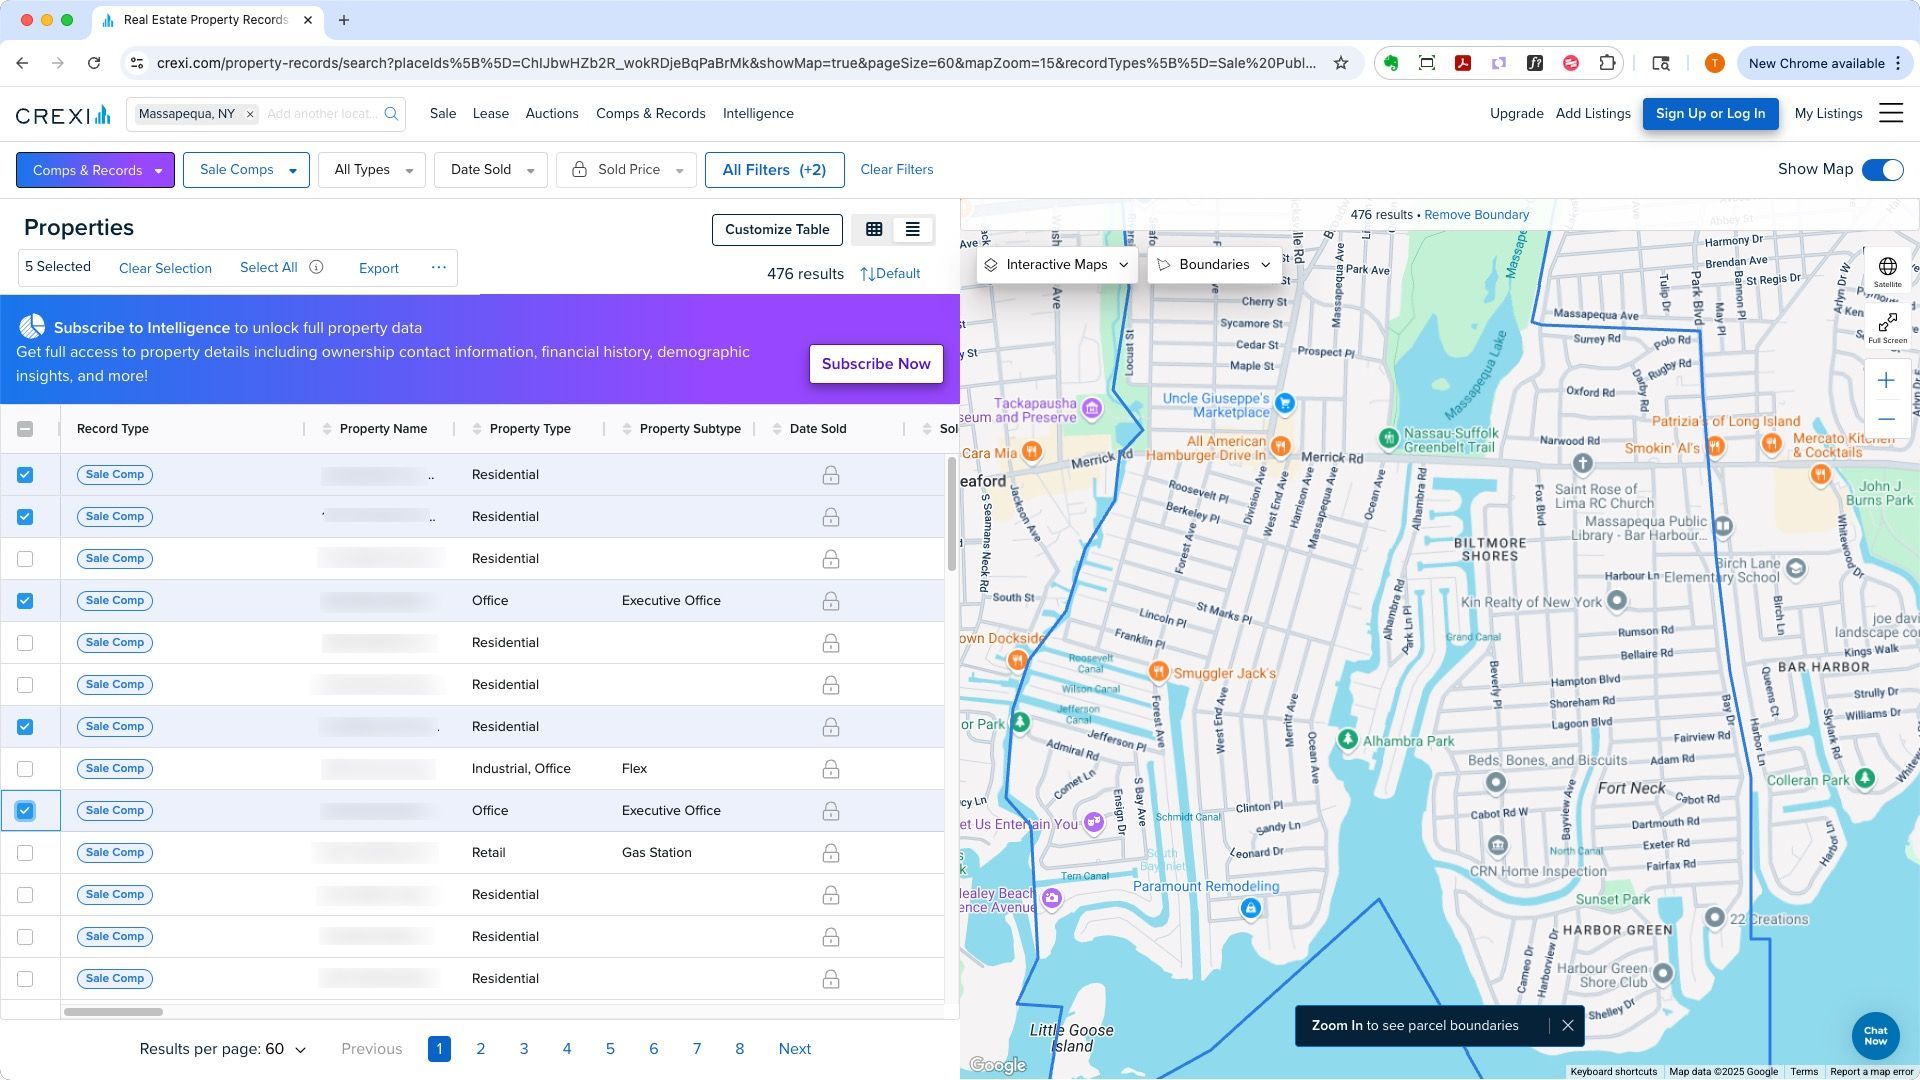
Task: Open Results per page dropdown
Action: (222, 1049)
